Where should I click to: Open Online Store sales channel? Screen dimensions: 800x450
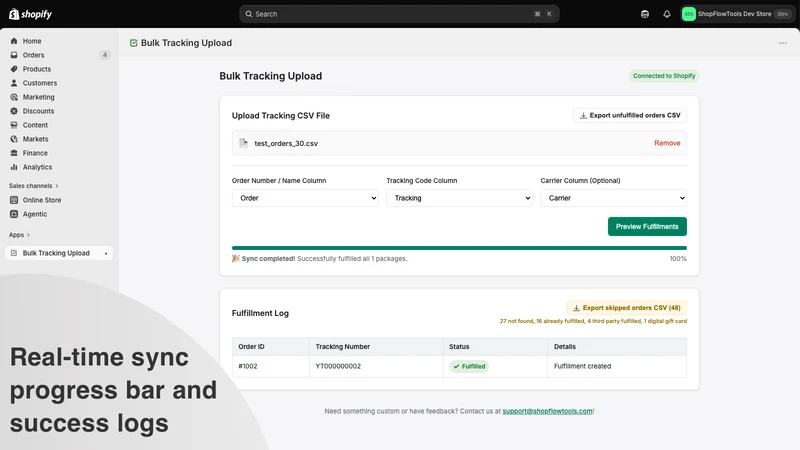point(42,200)
